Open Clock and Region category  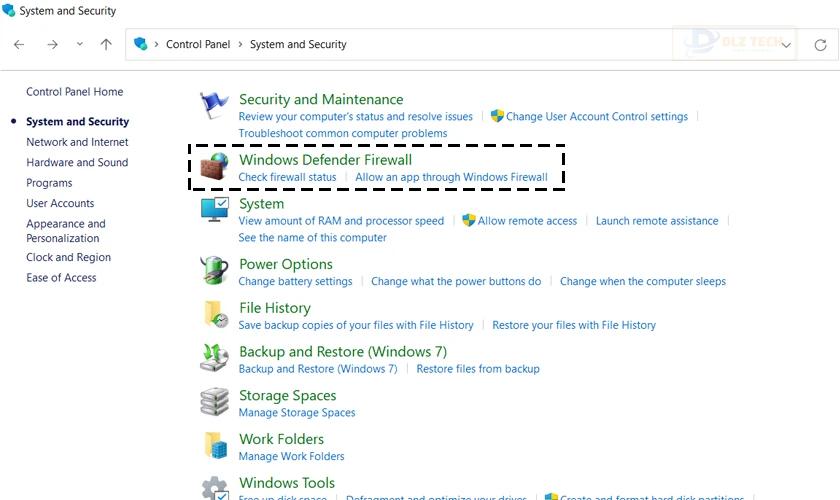tap(69, 257)
